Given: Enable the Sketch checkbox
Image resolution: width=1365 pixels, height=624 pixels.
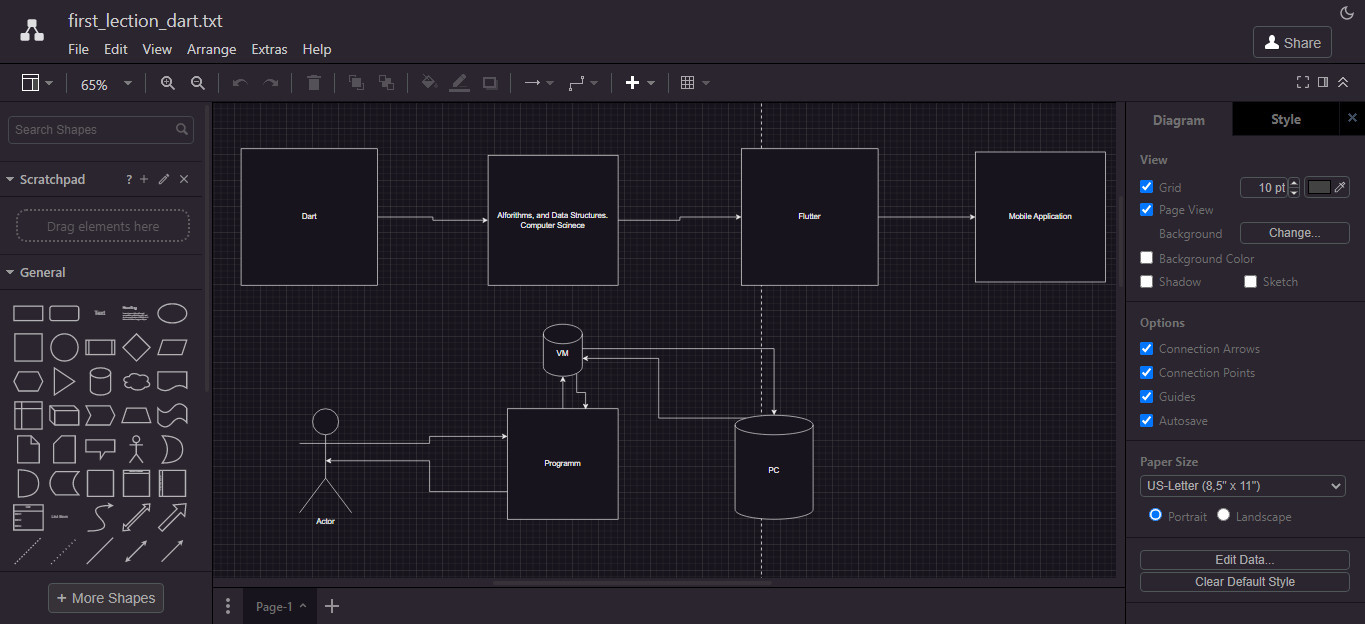Looking at the screenshot, I should (x=1251, y=282).
